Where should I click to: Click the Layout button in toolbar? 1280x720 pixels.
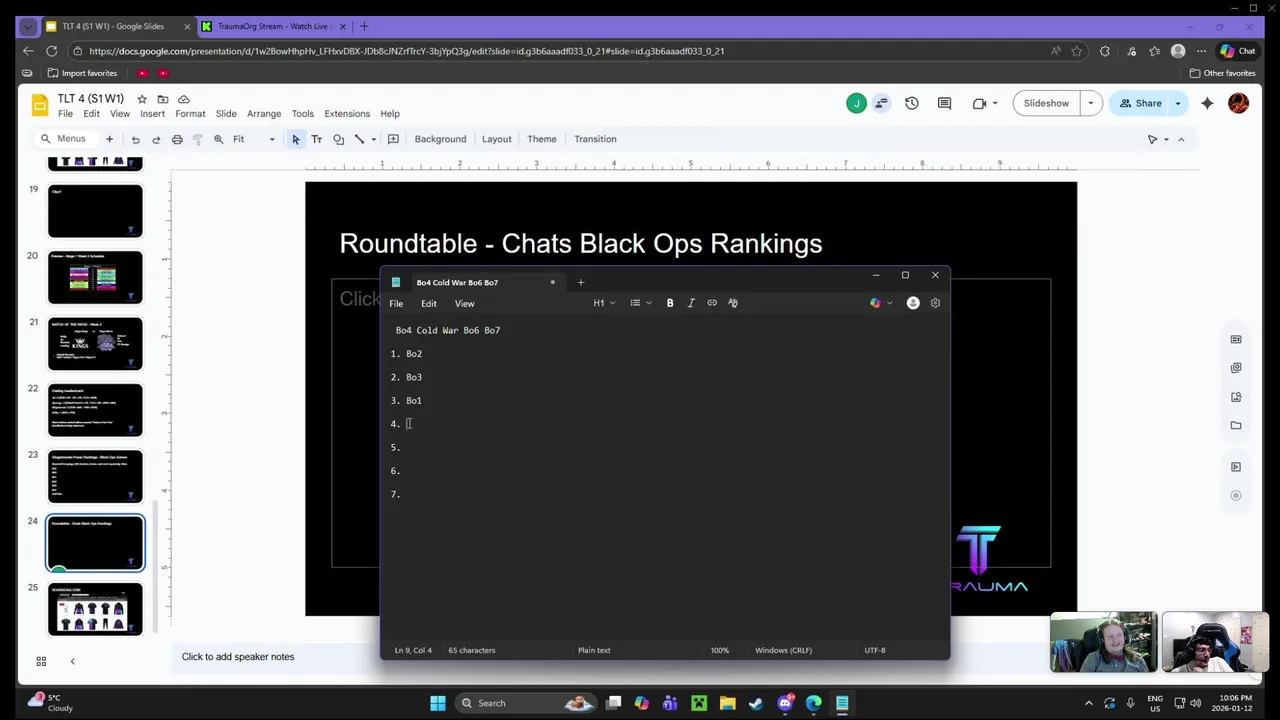tap(496, 139)
